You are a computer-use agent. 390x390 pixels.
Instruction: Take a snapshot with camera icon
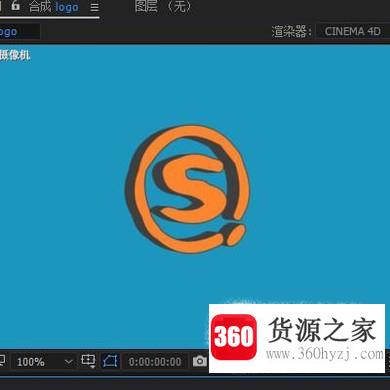point(200,361)
